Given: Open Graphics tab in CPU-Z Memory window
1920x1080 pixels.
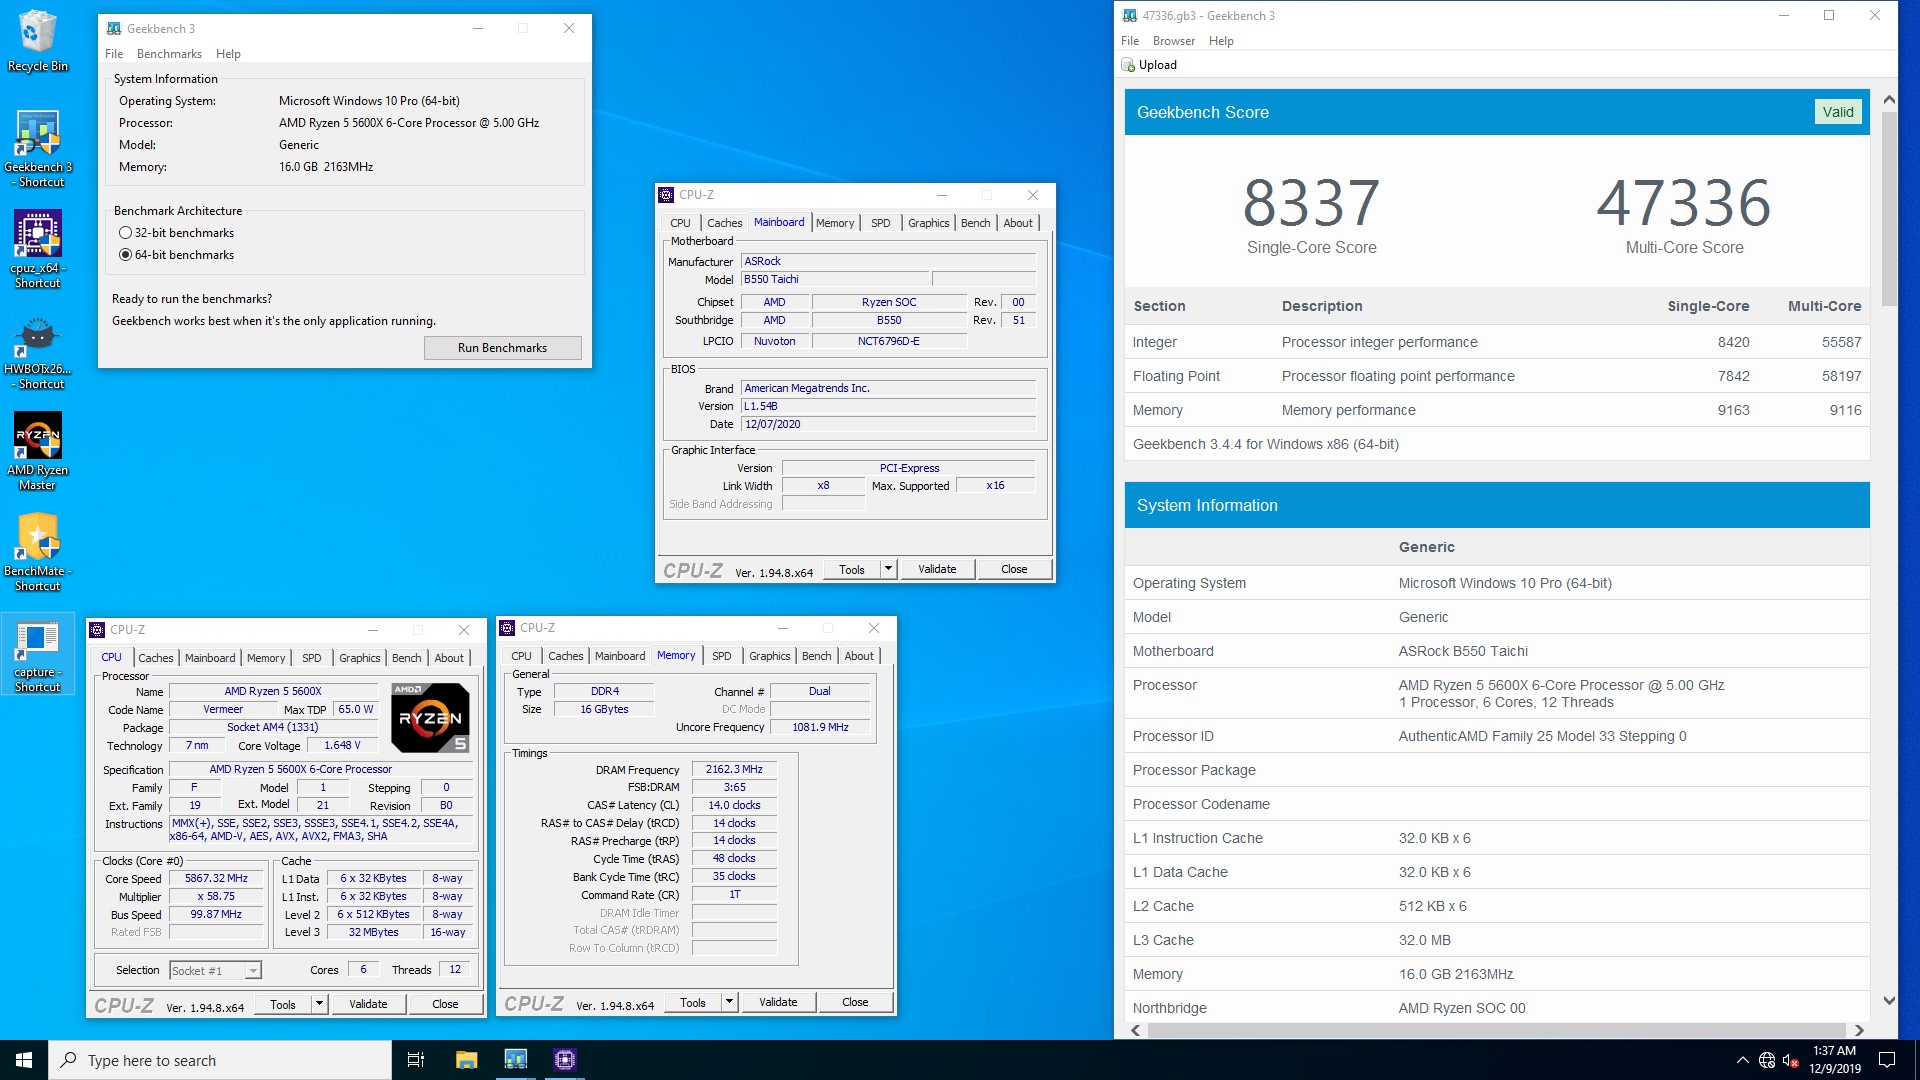Looking at the screenshot, I should click(770, 656).
